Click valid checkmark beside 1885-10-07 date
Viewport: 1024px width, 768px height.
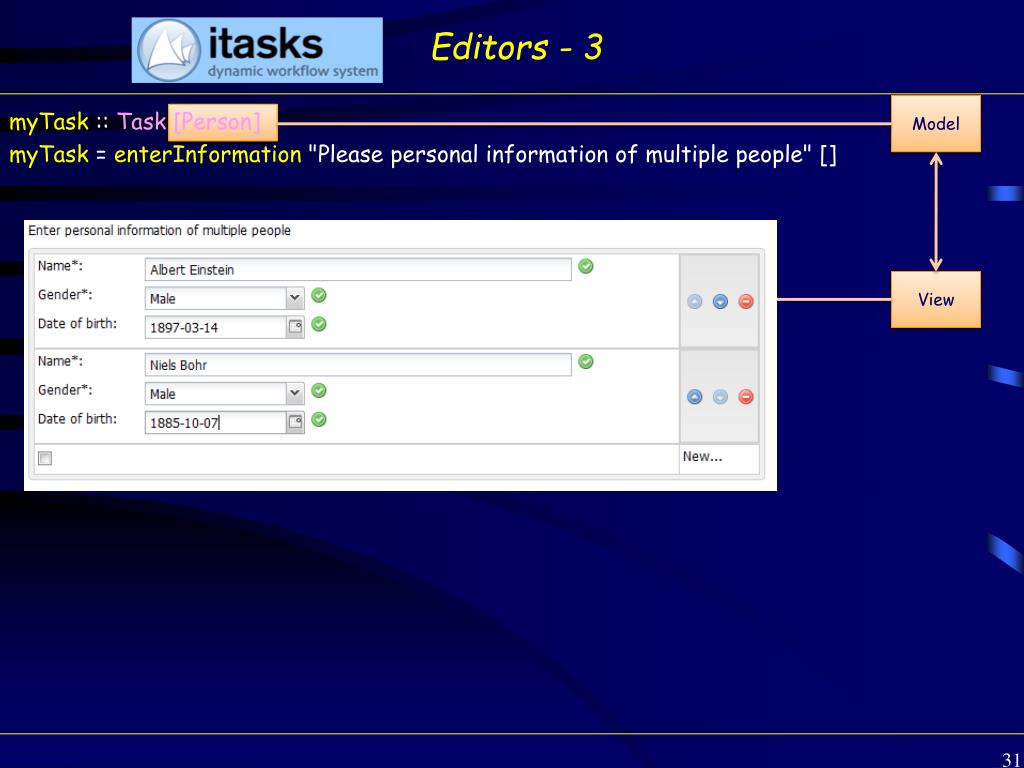click(x=319, y=419)
